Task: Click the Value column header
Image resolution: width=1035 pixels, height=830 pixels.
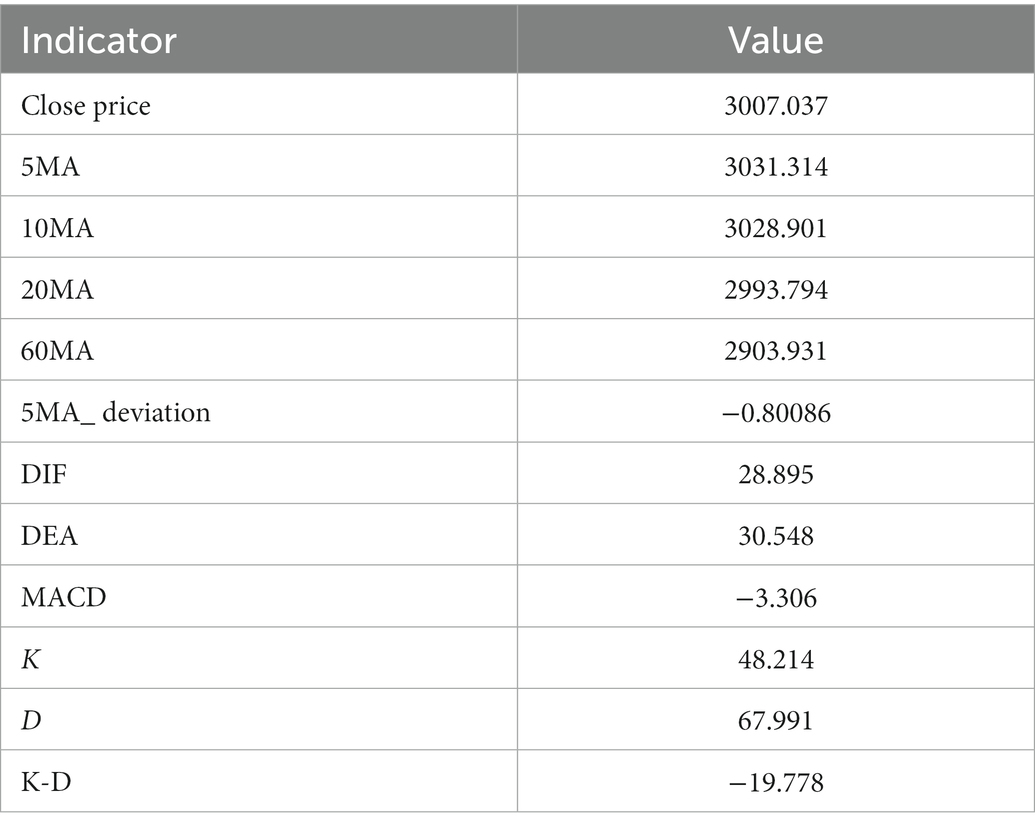Action: coord(776,40)
